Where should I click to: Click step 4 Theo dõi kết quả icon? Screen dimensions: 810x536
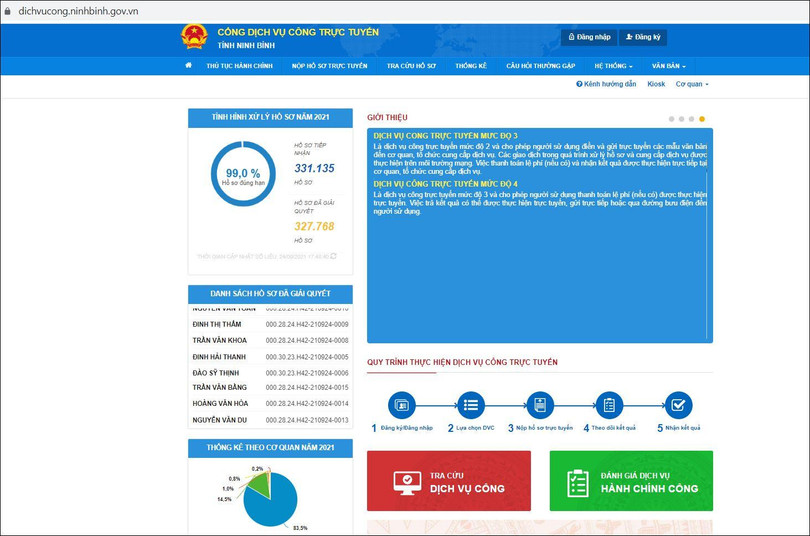point(609,405)
